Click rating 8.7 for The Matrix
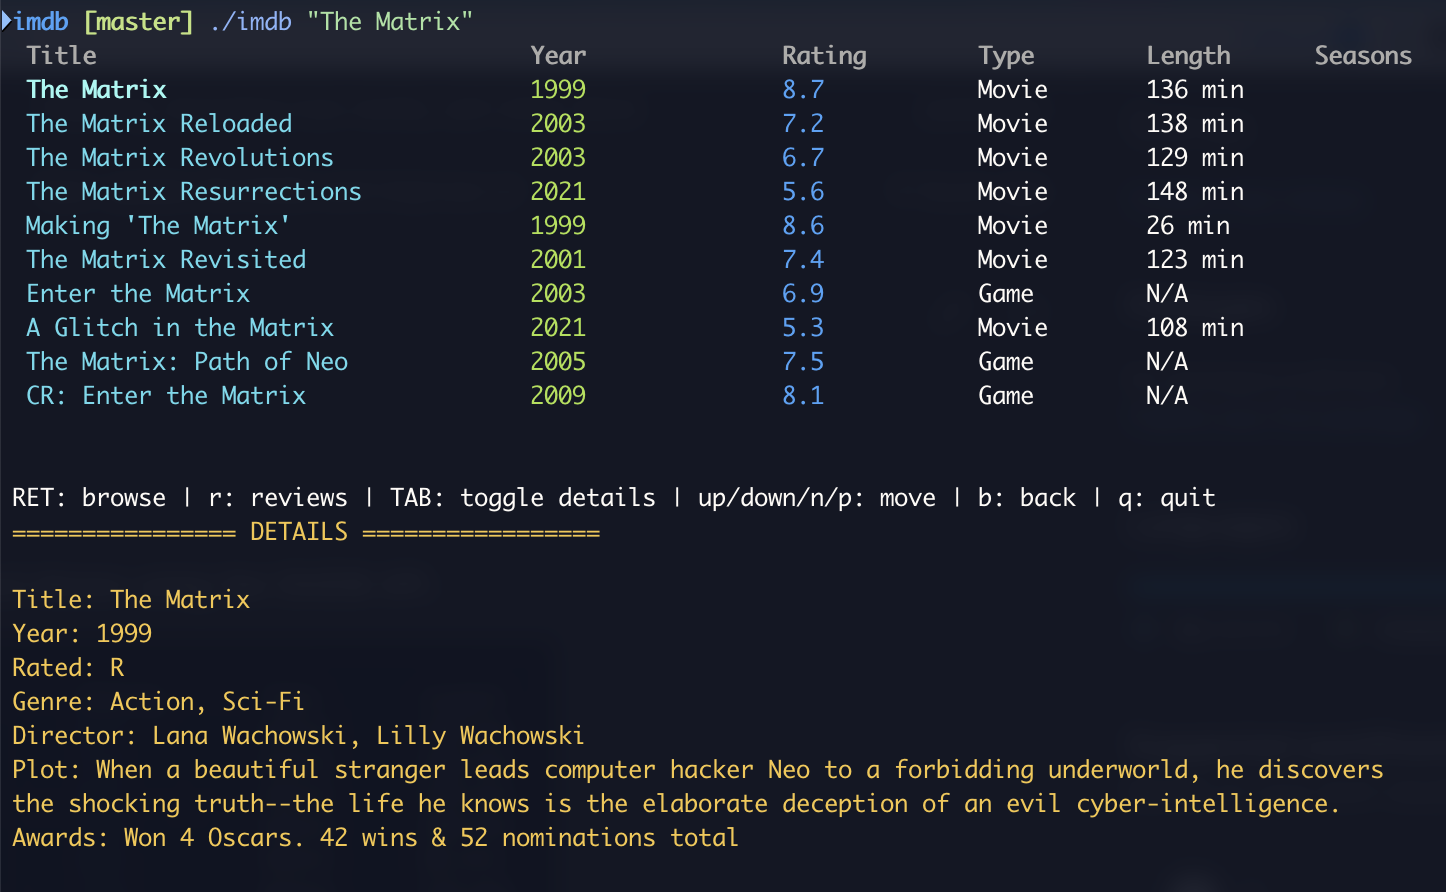1446x892 pixels. [803, 89]
